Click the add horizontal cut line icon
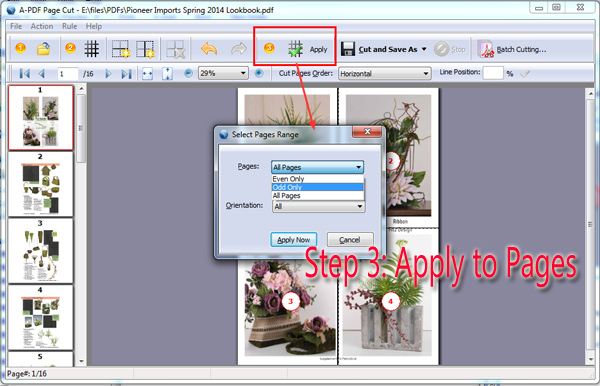Viewport: 600px width, 386px height. click(121, 49)
